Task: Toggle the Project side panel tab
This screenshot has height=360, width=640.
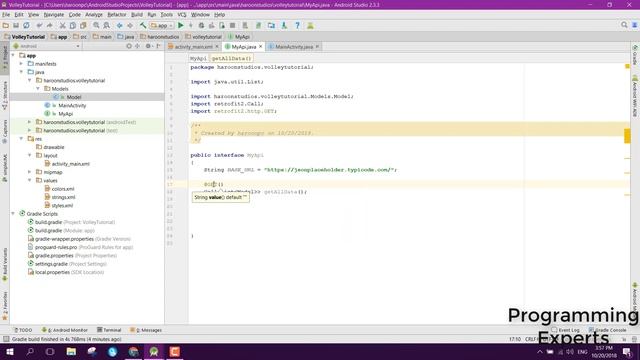Action: point(5,58)
